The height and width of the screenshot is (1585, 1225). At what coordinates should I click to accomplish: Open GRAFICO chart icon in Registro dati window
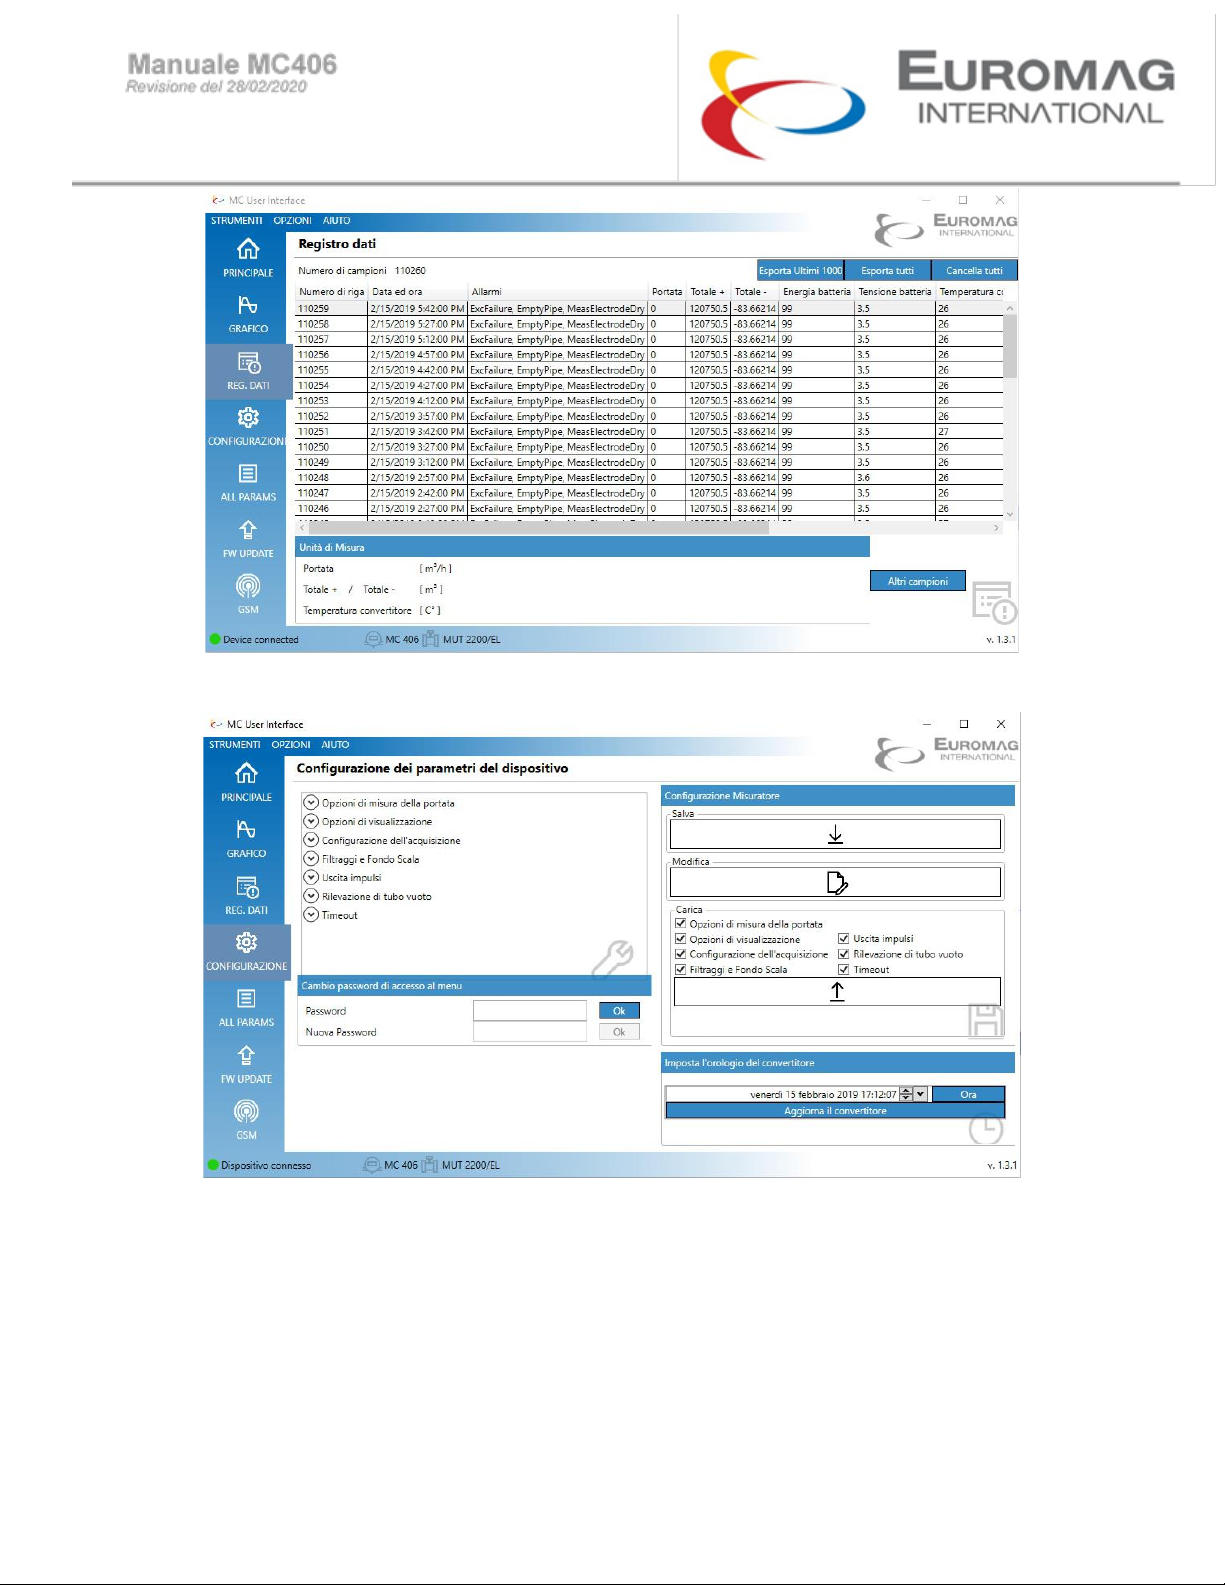click(x=248, y=305)
